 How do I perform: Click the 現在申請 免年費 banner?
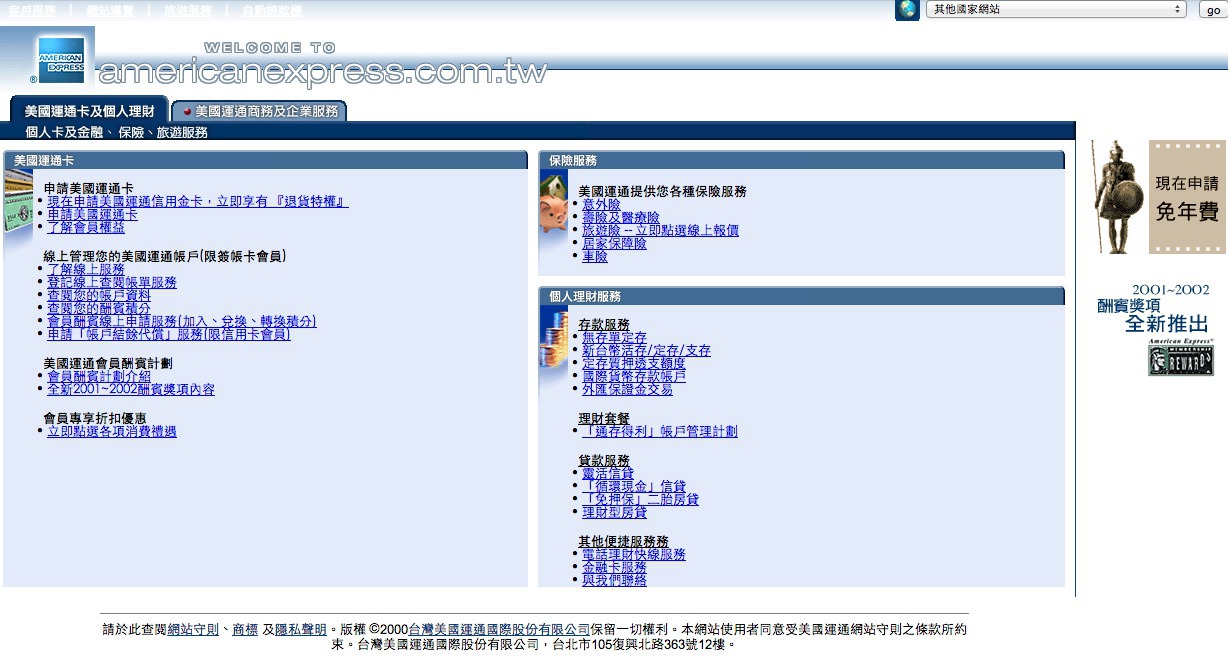click(x=1186, y=197)
